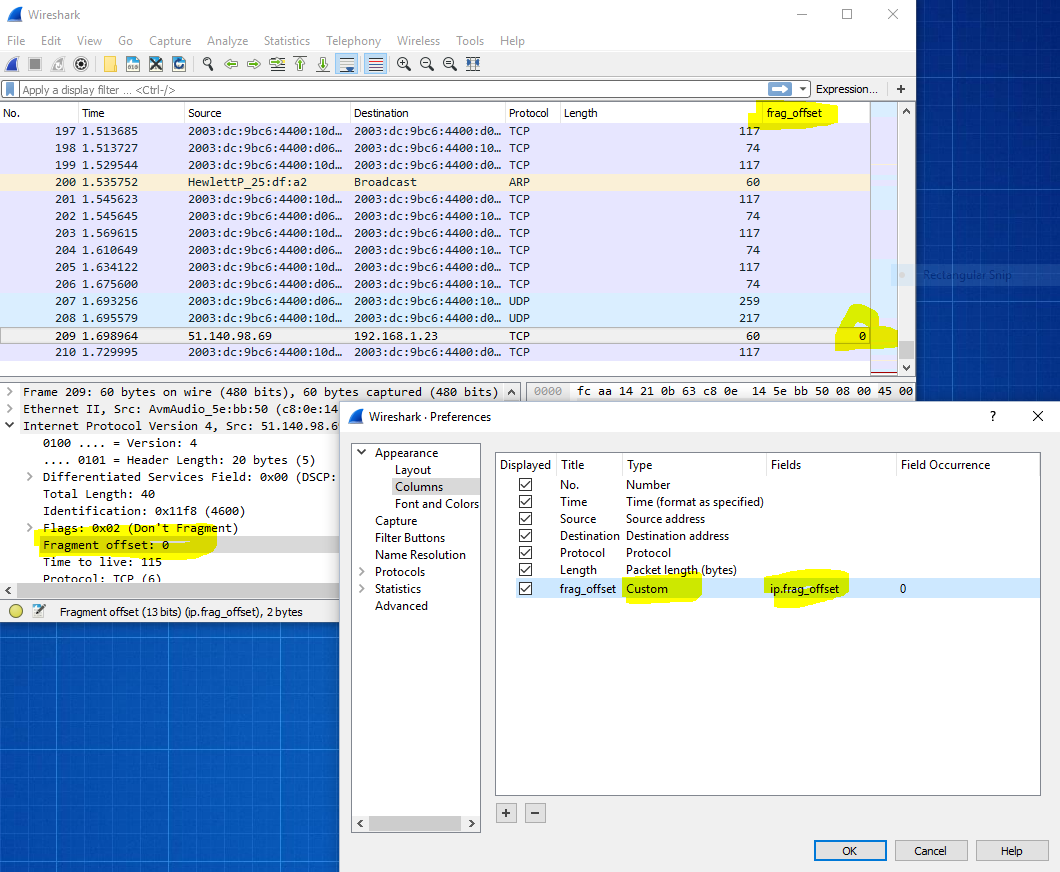Expand Frame 209 details
Image resolution: width=1060 pixels, height=872 pixels.
(x=9, y=391)
